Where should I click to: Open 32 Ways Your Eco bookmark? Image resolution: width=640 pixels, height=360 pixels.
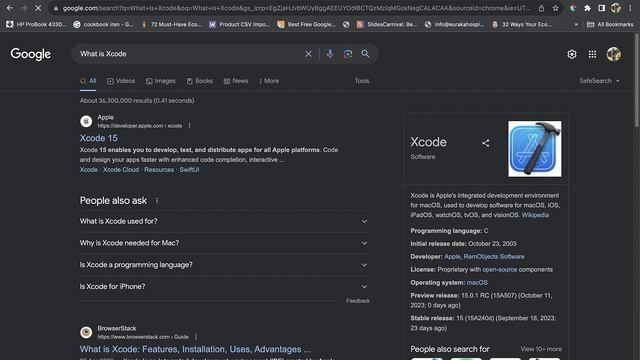click(522, 24)
